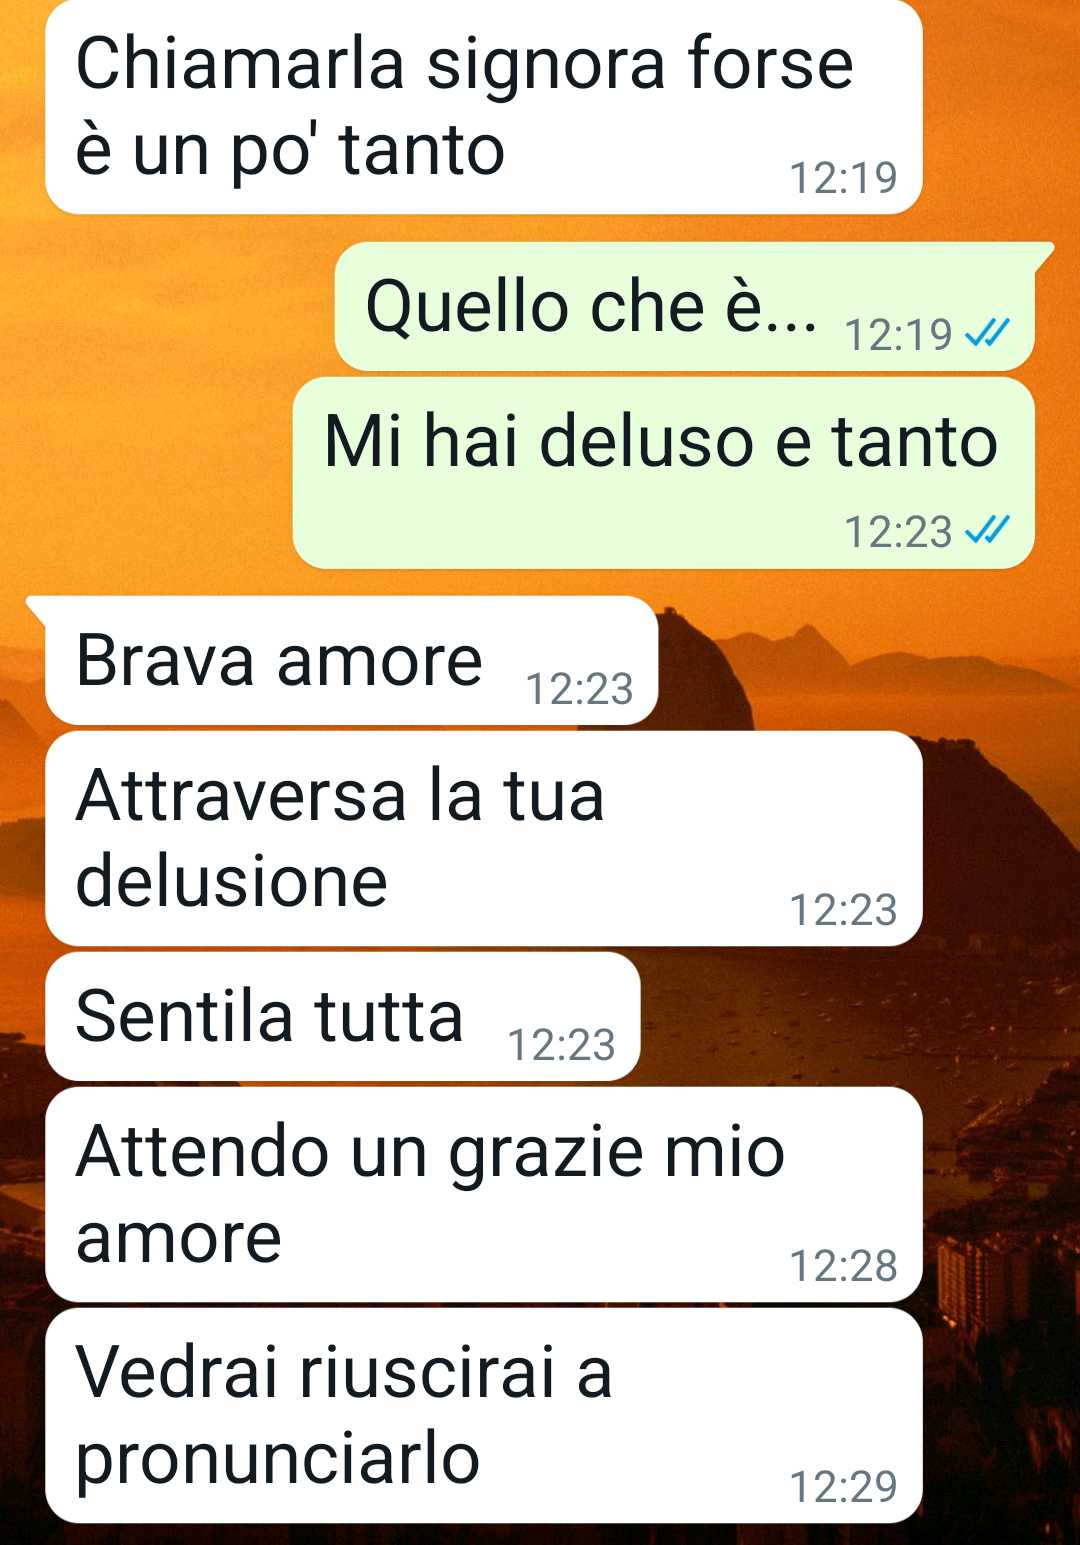This screenshot has width=1080, height=1545.
Task: Tap the "Attendo un grazie mio amore" message
Action: pos(484,1194)
